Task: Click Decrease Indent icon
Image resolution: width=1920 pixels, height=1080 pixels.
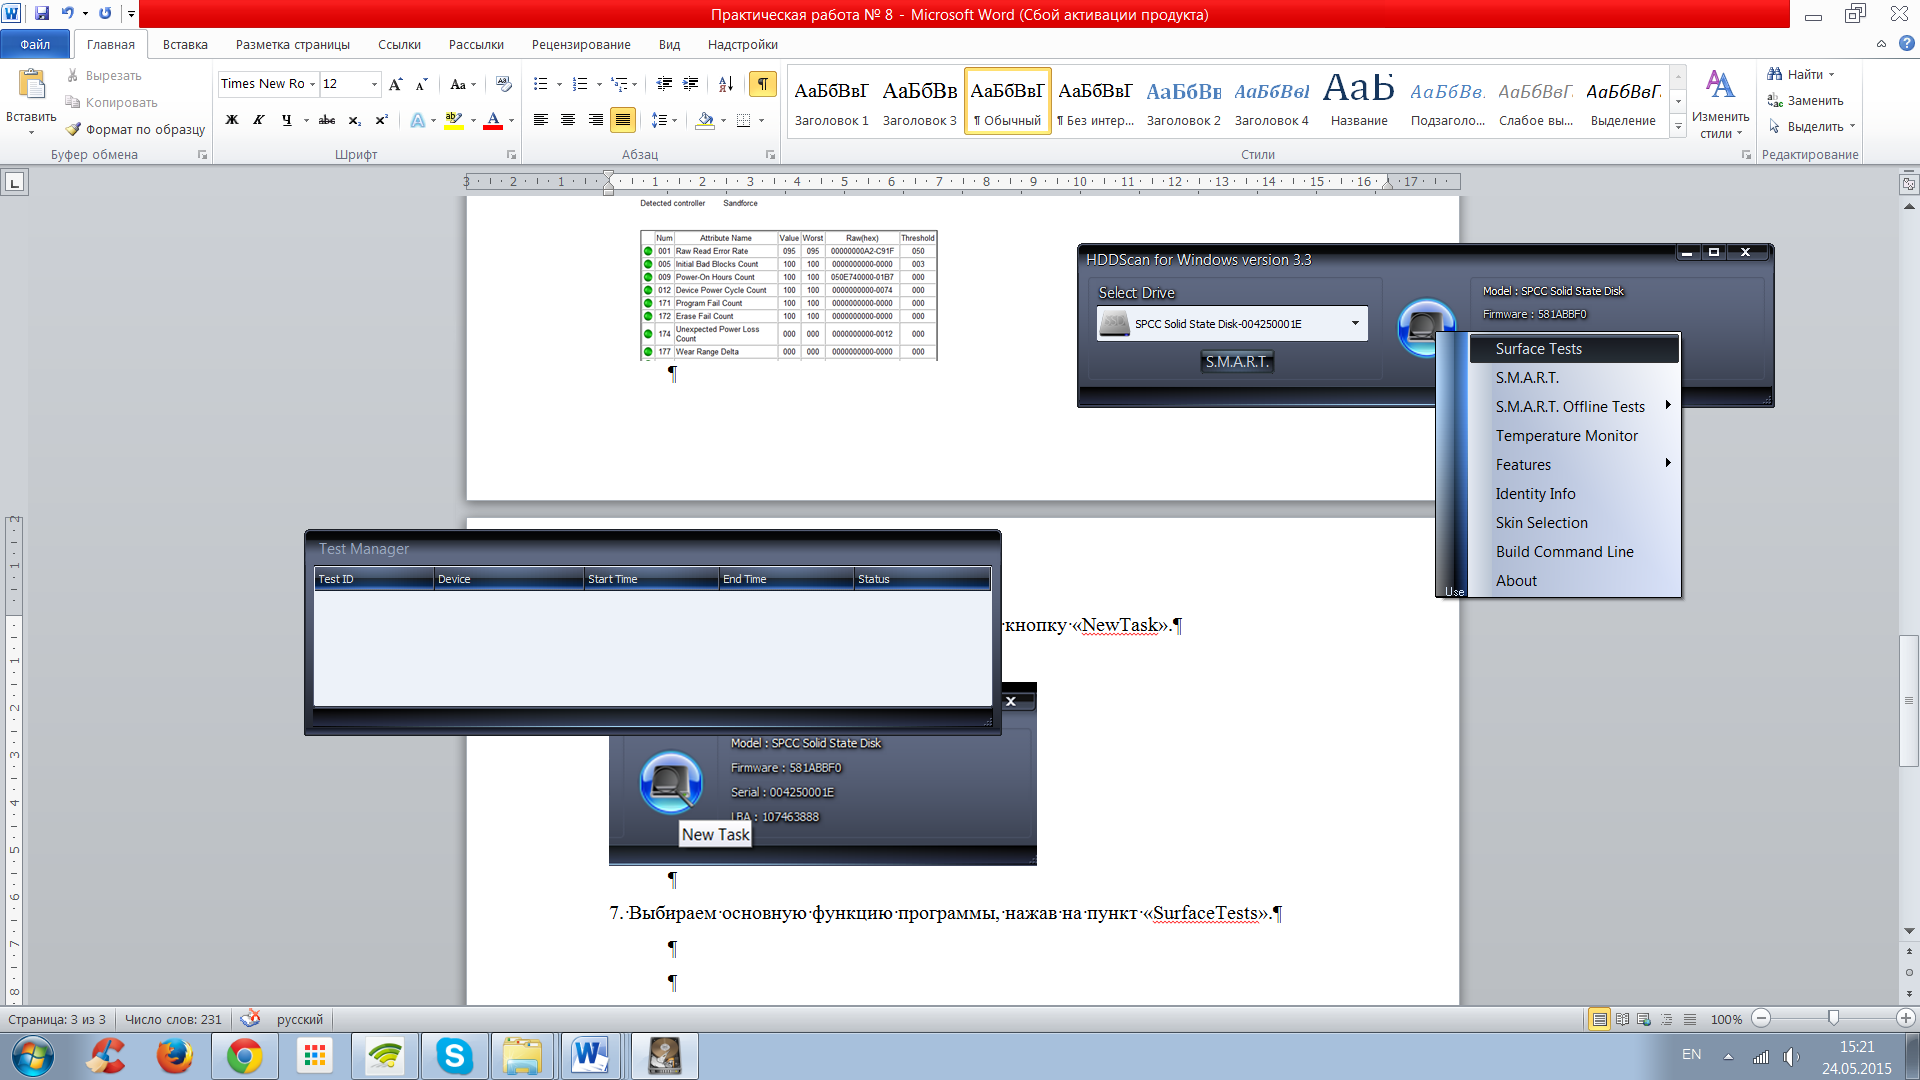Action: (x=664, y=84)
